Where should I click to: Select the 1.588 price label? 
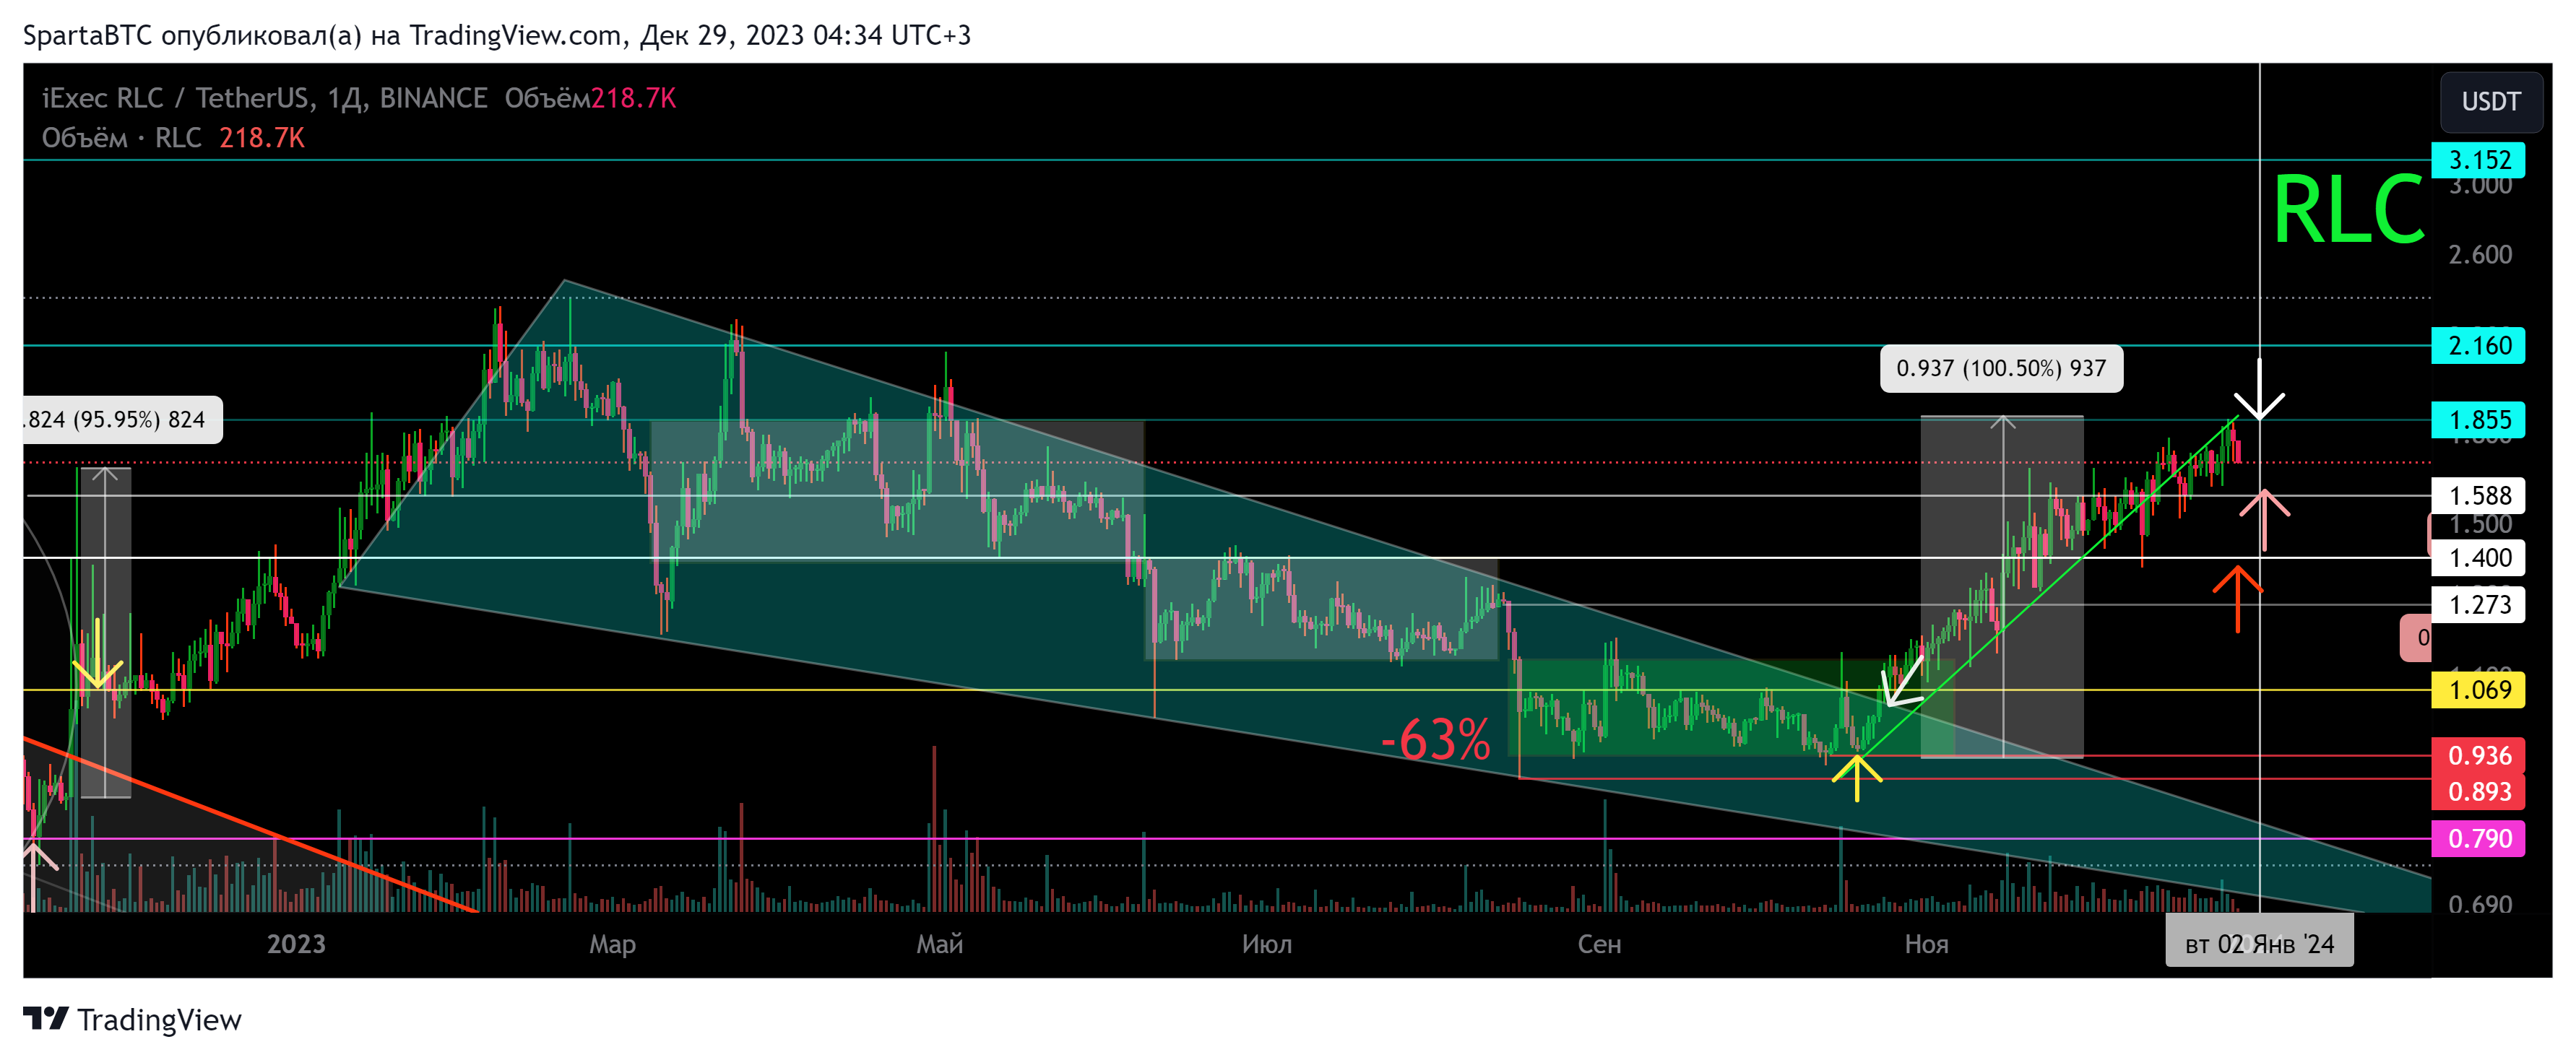pos(2478,496)
